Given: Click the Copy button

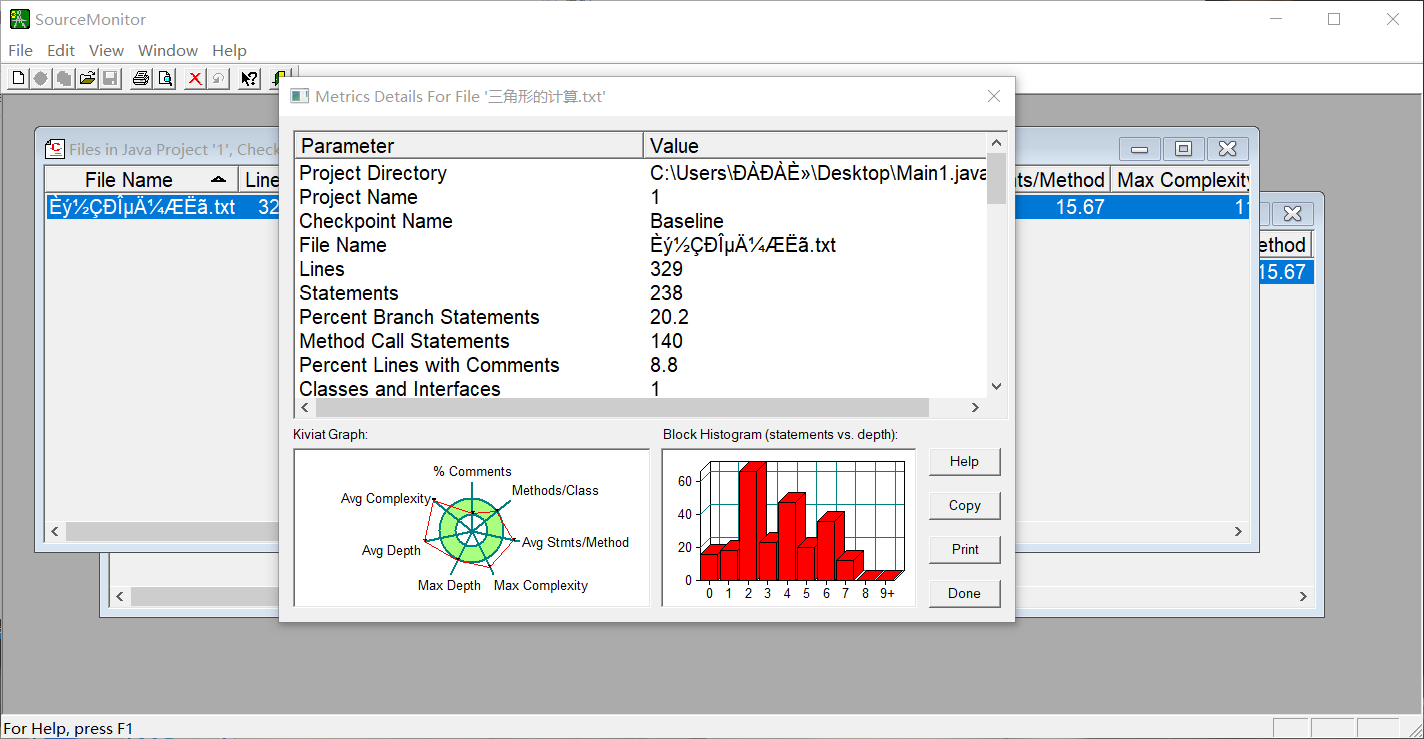Looking at the screenshot, I should click(964, 505).
